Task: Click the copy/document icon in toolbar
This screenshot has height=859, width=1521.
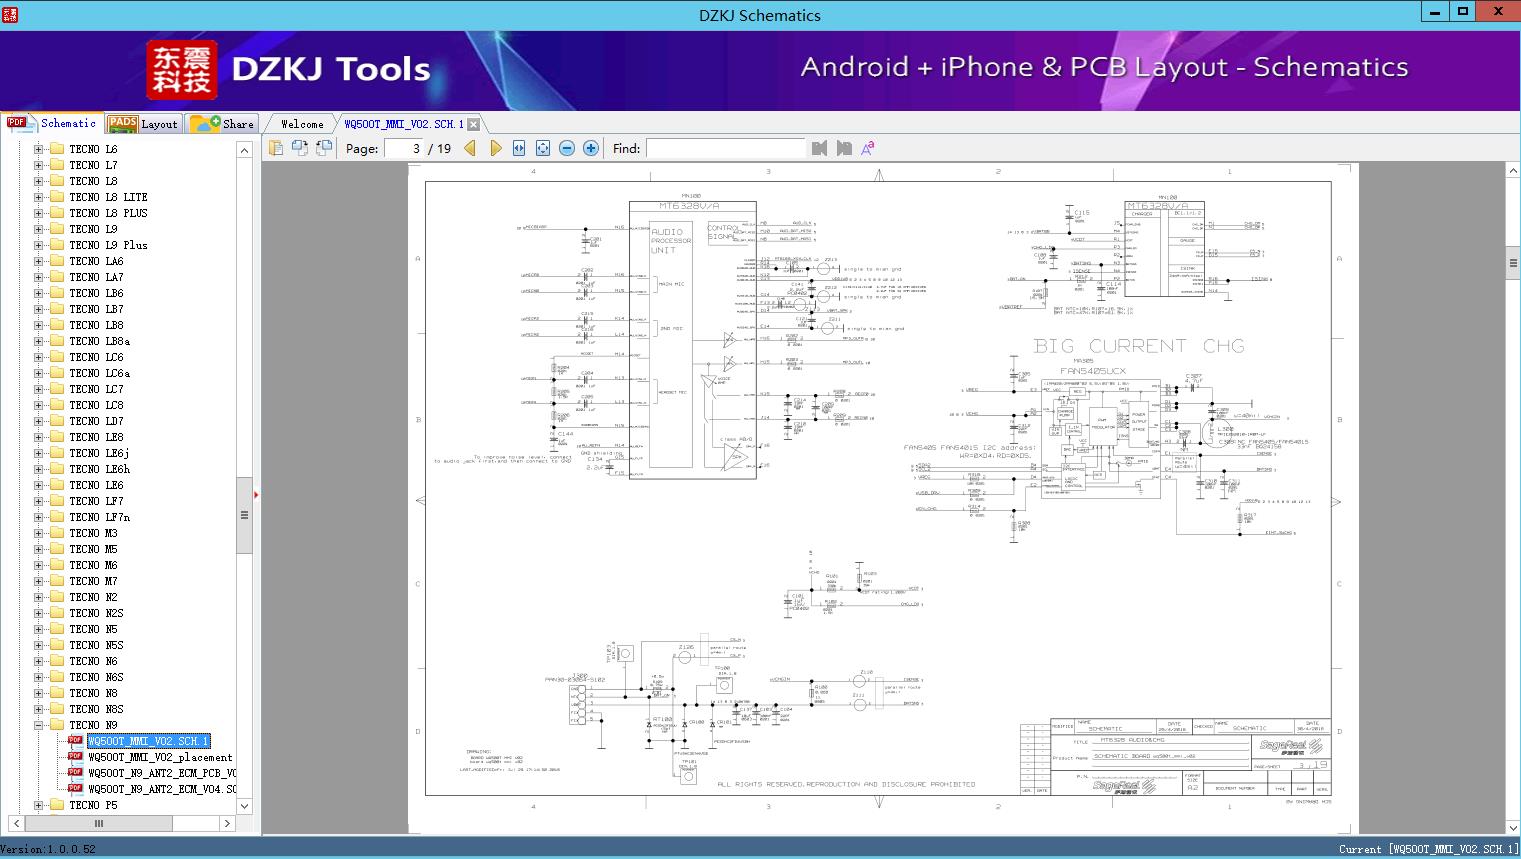Action: click(x=275, y=148)
